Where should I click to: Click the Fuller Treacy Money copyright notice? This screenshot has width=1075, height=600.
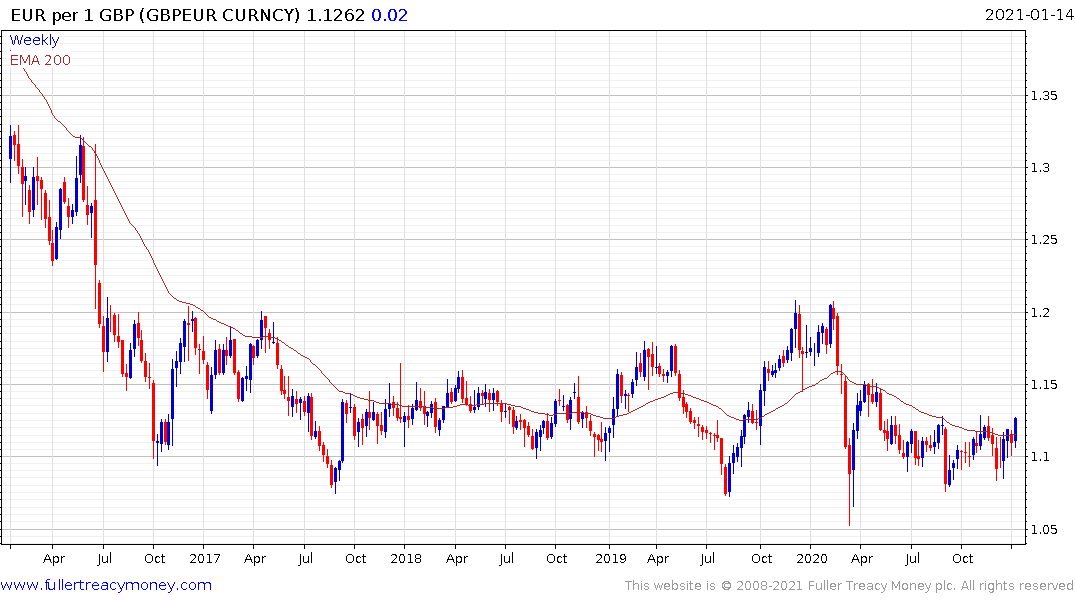coord(849,585)
